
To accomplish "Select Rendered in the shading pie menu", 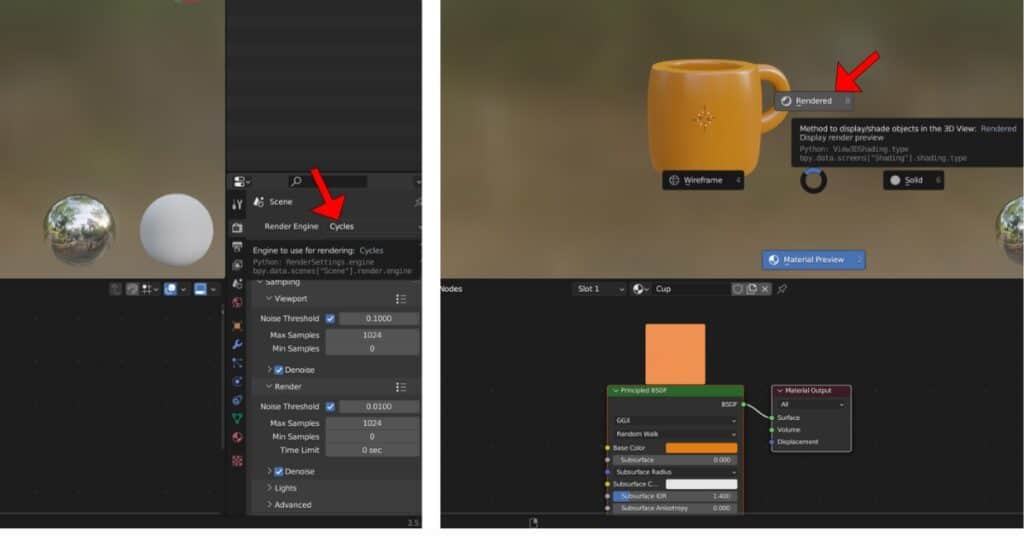I will [x=814, y=101].
